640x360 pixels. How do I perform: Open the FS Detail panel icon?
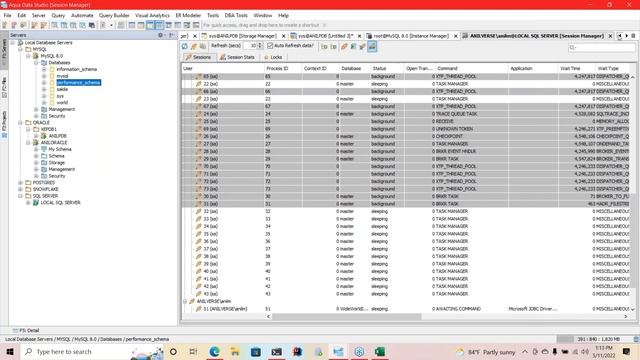click(16, 330)
